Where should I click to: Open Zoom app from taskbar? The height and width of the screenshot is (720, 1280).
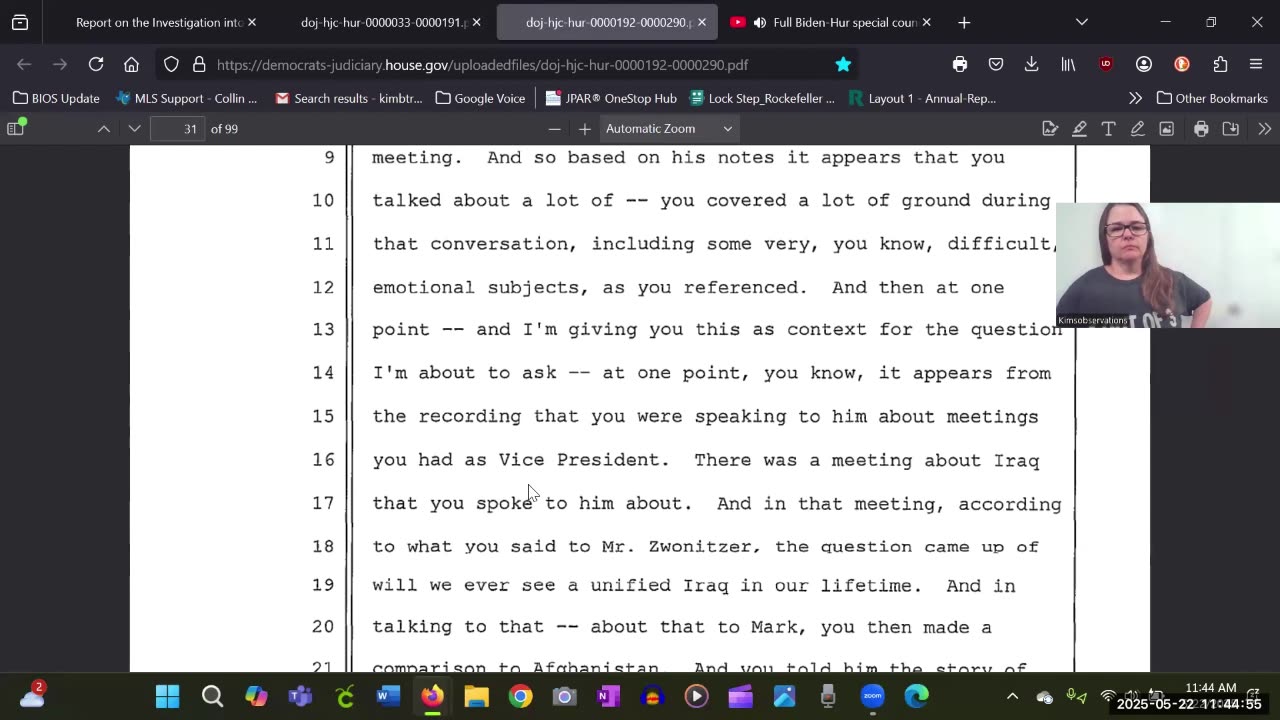tap(872, 696)
